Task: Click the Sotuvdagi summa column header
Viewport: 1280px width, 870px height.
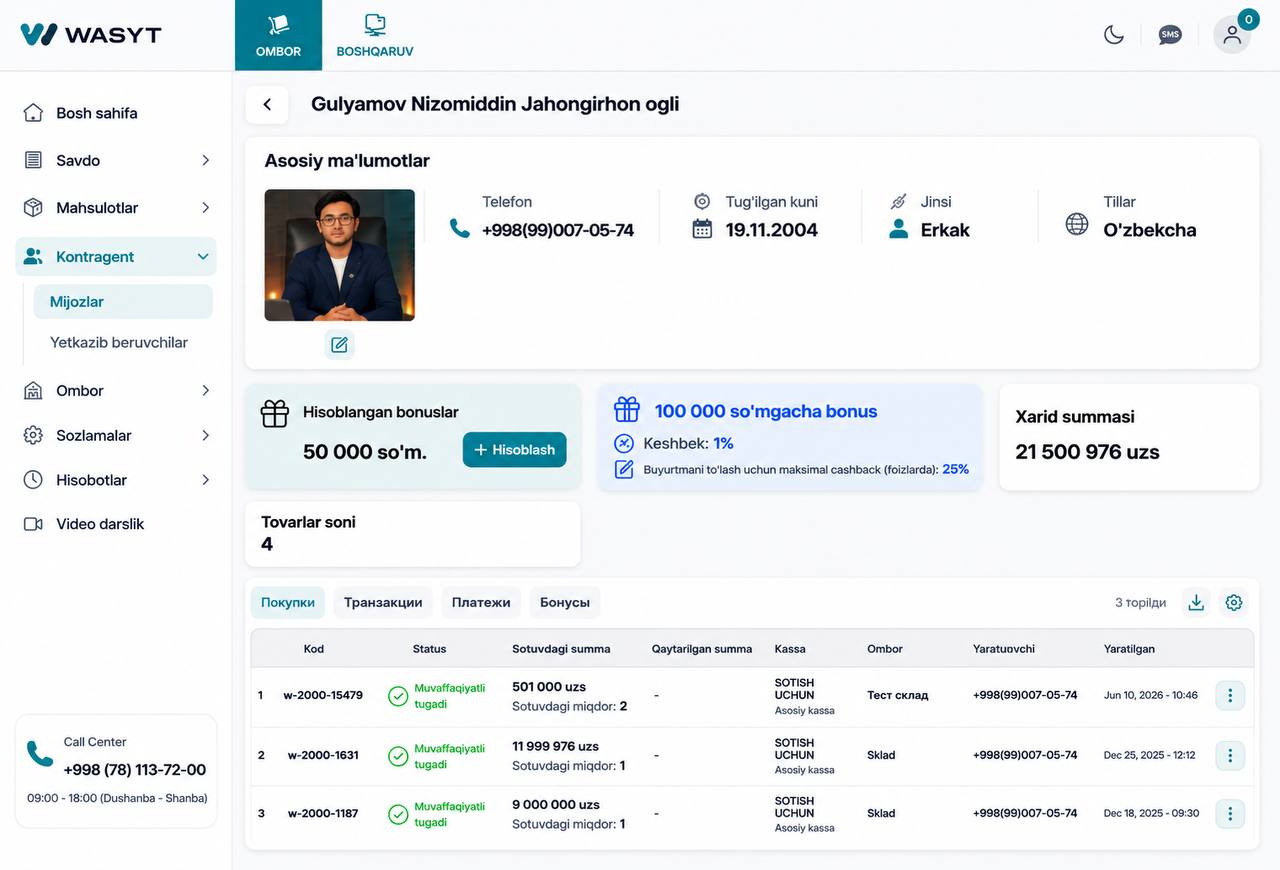Action: (561, 649)
